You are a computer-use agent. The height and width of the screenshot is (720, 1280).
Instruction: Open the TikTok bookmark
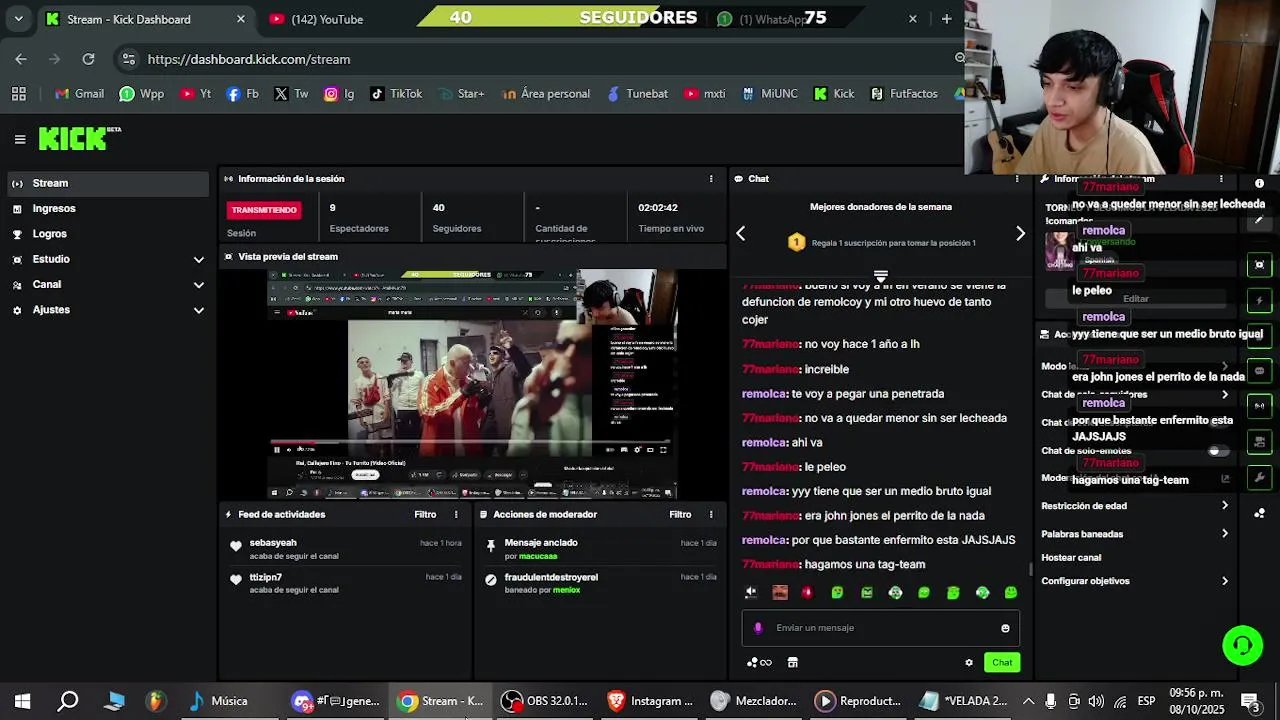tap(396, 94)
